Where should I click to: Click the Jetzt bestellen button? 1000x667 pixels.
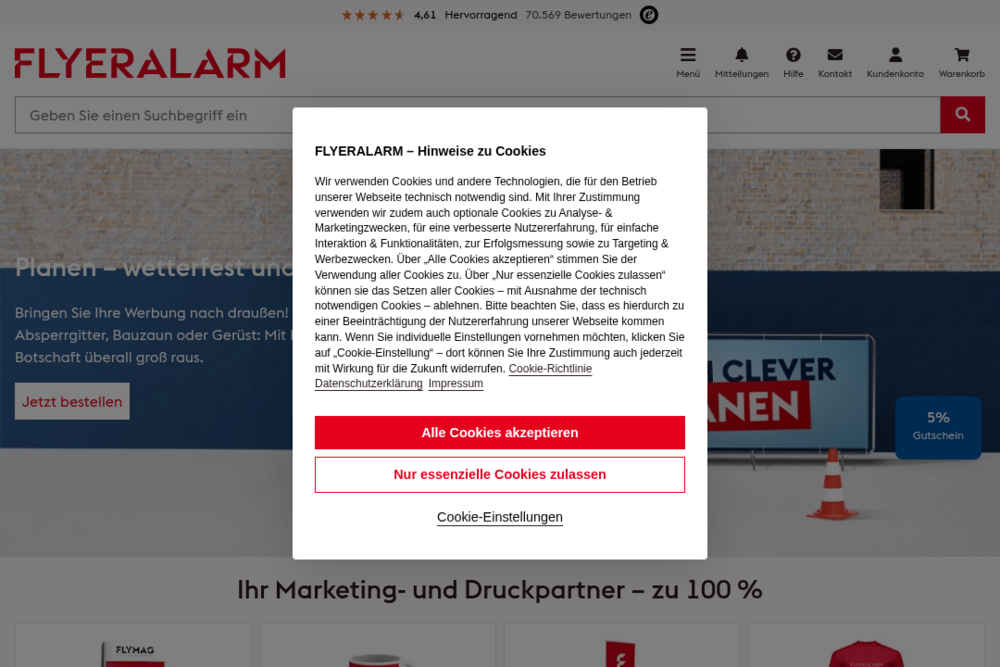tap(72, 401)
